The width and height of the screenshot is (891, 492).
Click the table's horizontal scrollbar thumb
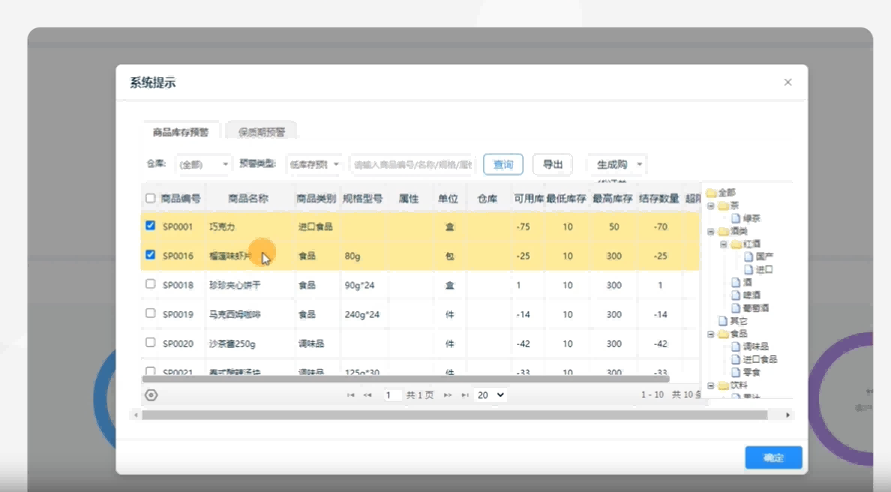(x=406, y=378)
